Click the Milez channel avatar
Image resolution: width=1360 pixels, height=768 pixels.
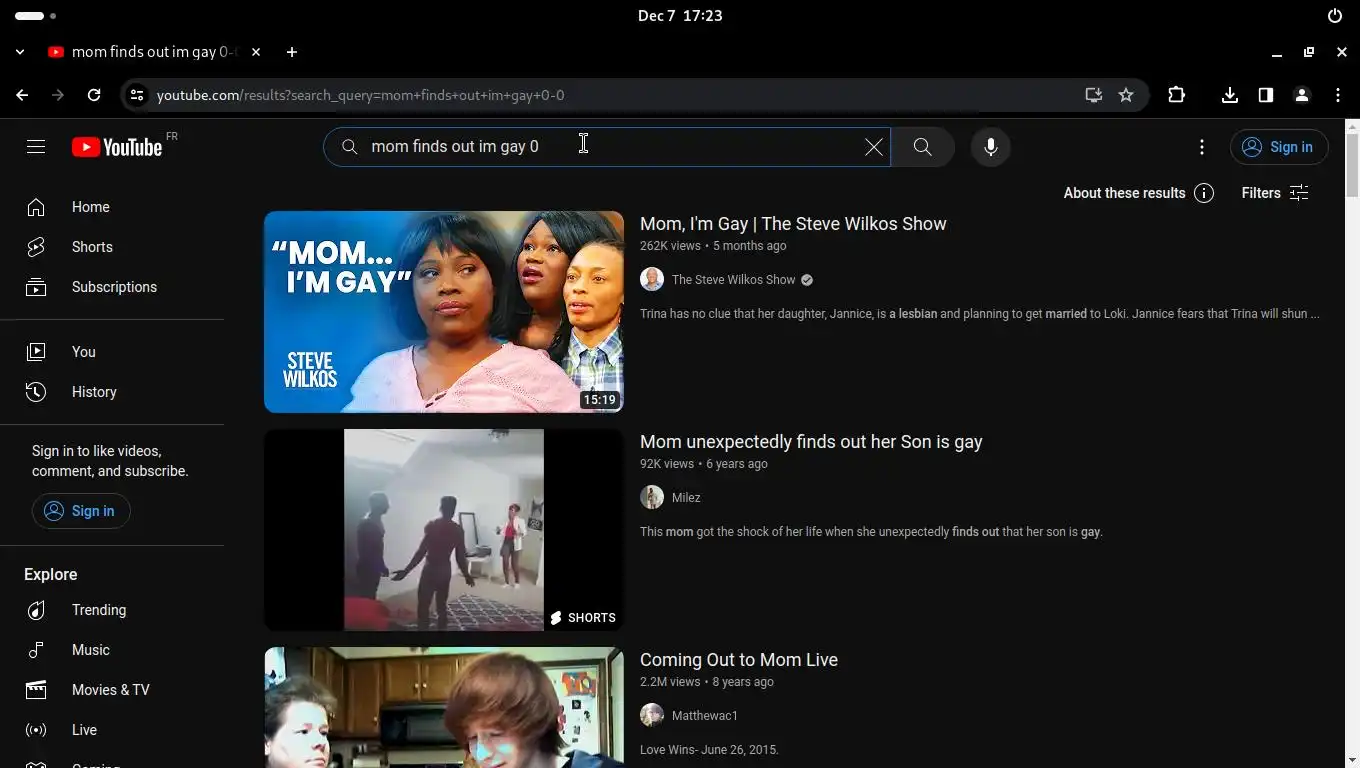[652, 498]
